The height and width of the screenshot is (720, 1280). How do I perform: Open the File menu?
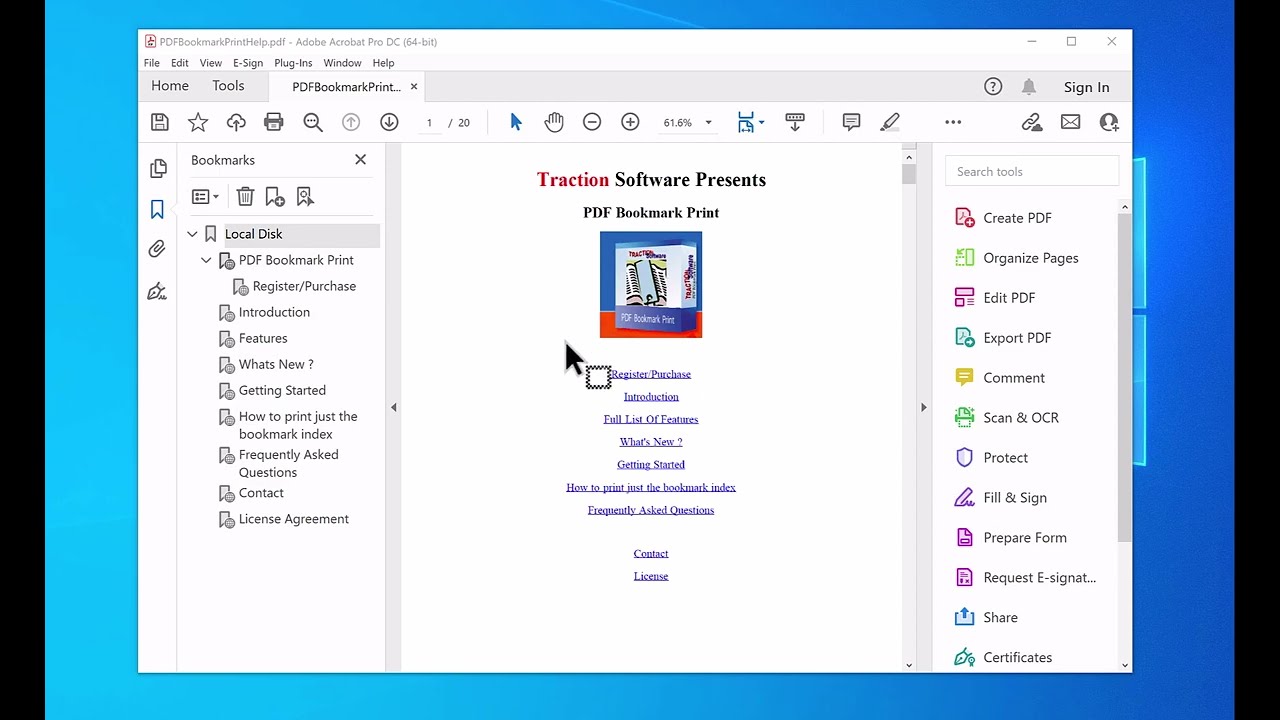(x=152, y=63)
